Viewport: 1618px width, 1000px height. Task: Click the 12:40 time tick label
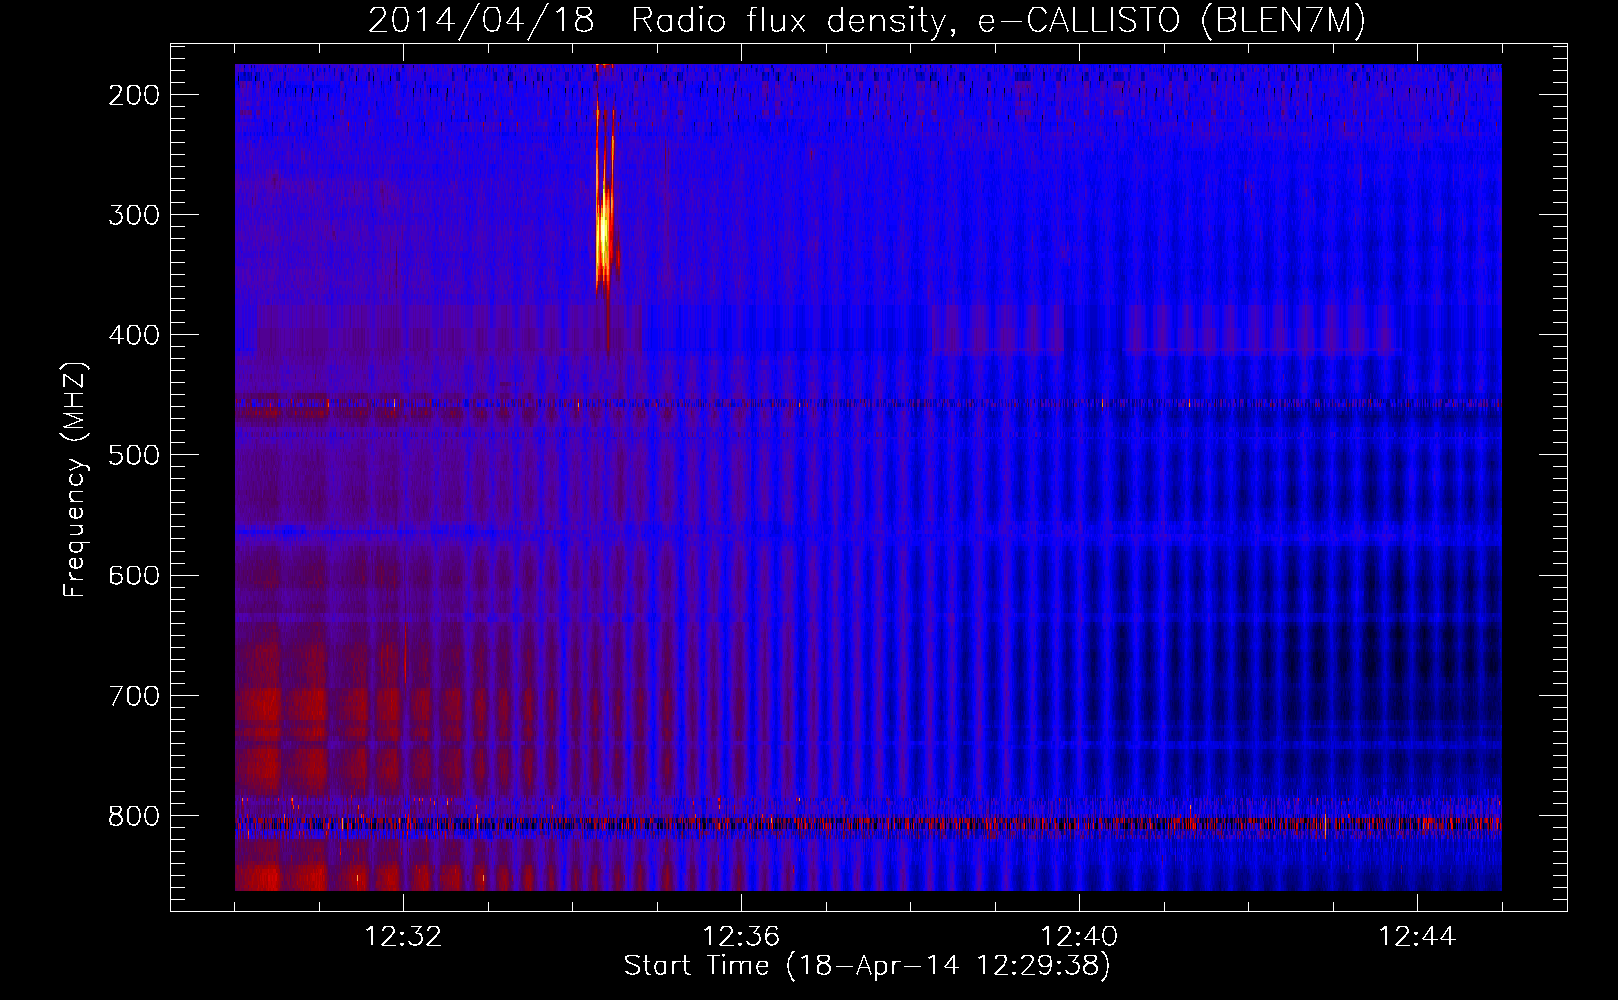click(x=1079, y=936)
